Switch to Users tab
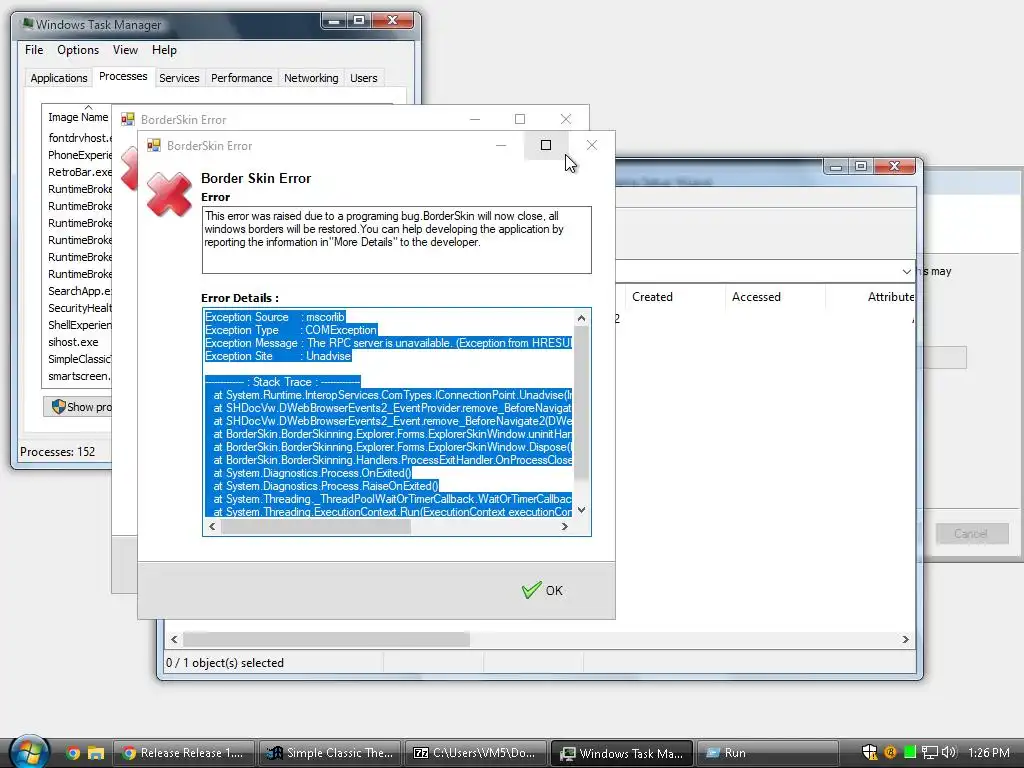 click(x=363, y=78)
